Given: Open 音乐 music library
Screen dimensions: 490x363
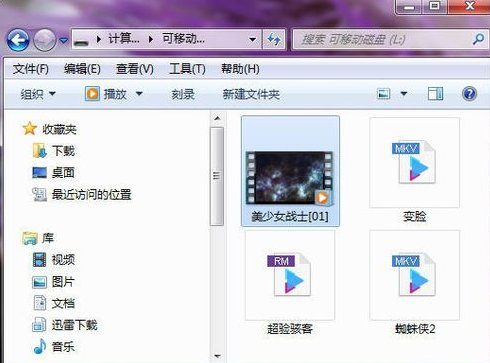Looking at the screenshot, I should coord(53,347).
